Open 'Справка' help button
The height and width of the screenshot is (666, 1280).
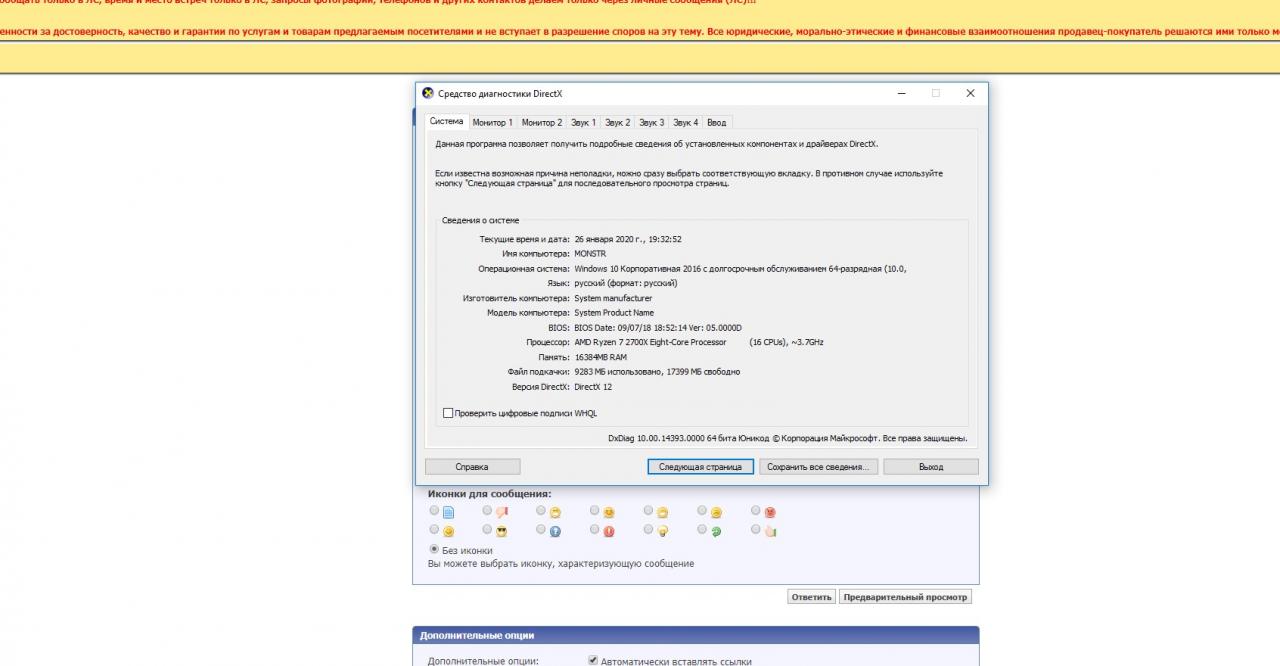click(472, 466)
